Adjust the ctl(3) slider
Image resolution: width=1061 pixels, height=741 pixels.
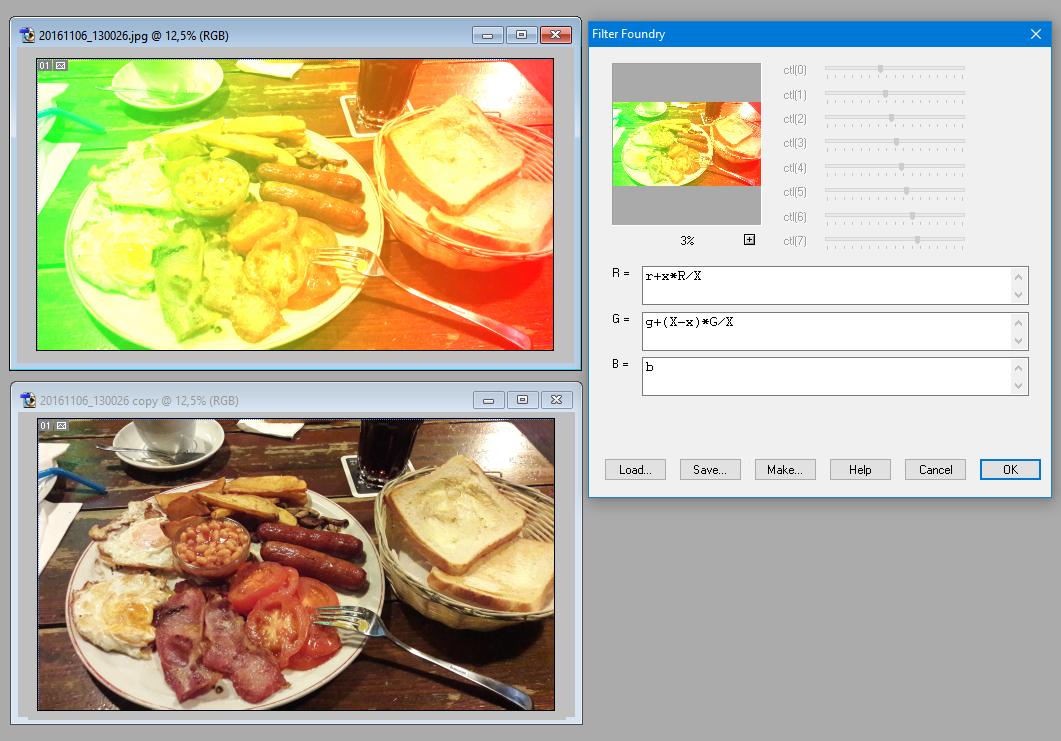pos(895,143)
